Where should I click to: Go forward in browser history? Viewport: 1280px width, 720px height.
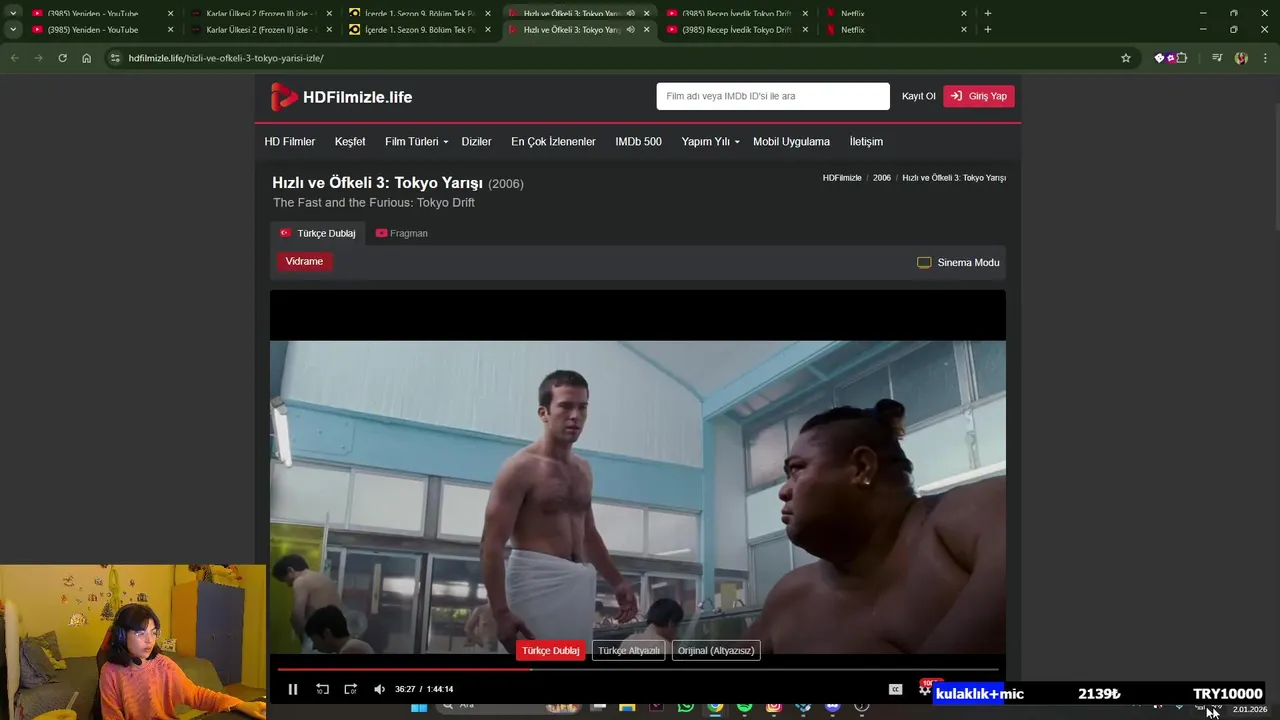tap(38, 58)
